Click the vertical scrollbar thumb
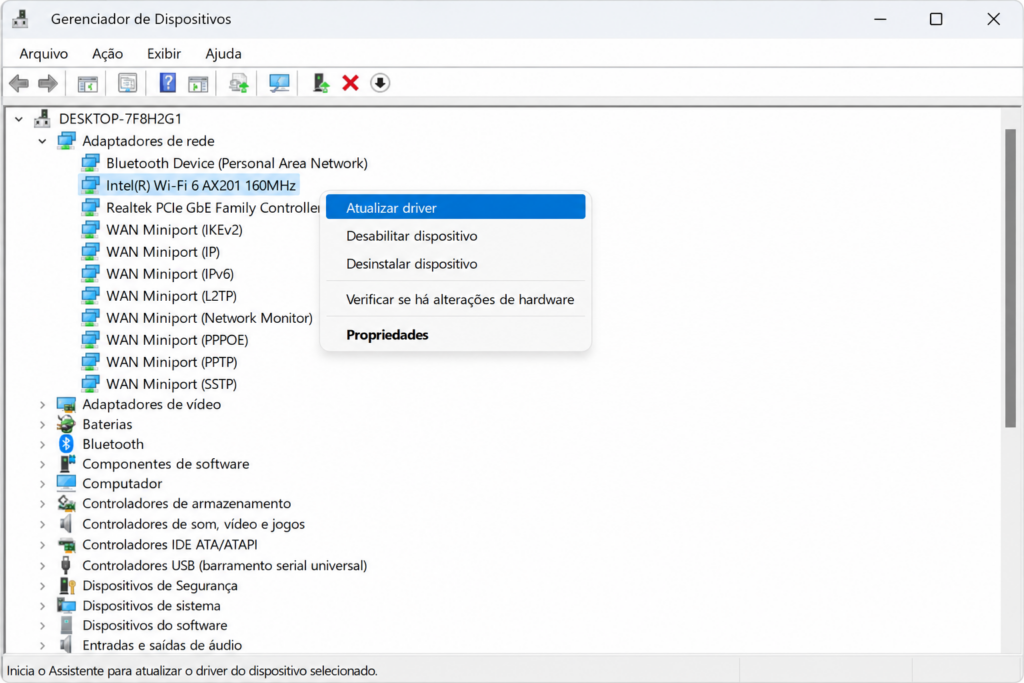Image resolution: width=1024 pixels, height=683 pixels. (1010, 278)
